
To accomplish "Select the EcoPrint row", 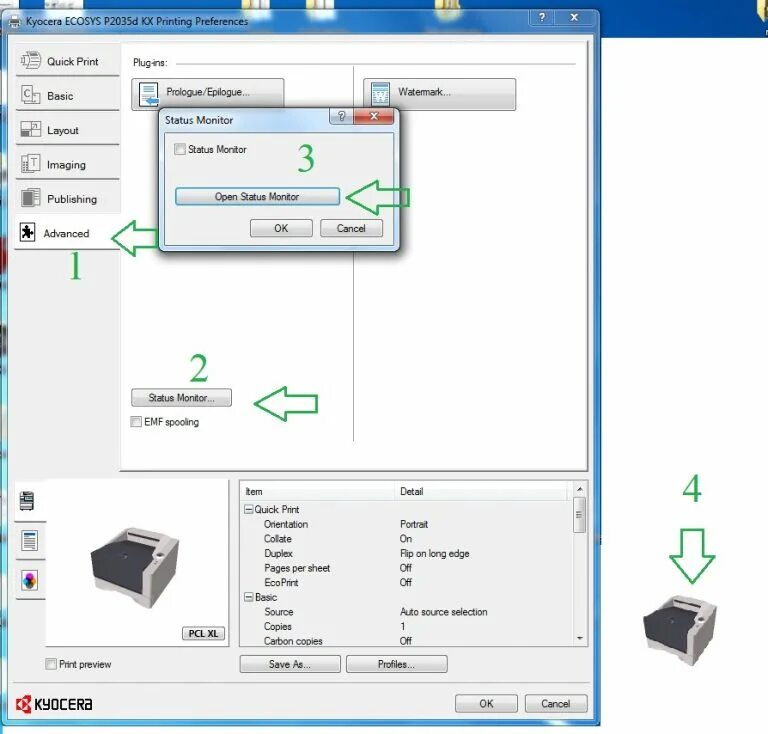I will pyautogui.click(x=407, y=582).
